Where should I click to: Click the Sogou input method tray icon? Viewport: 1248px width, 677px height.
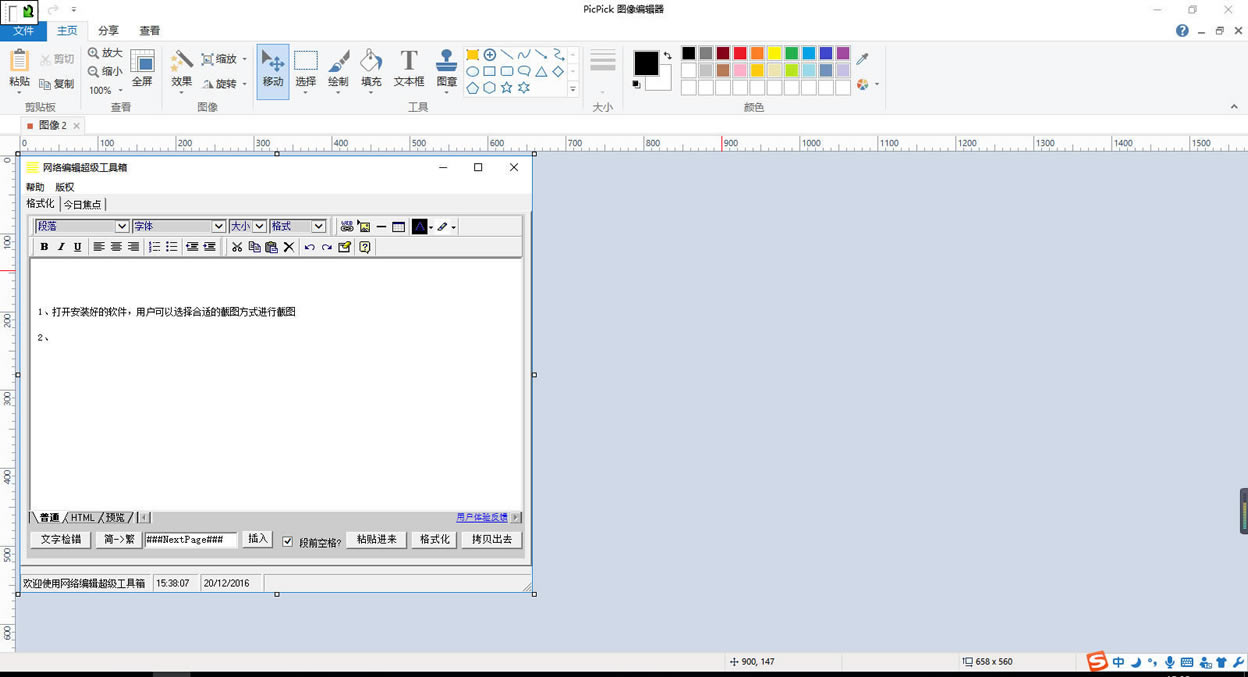pos(1097,662)
